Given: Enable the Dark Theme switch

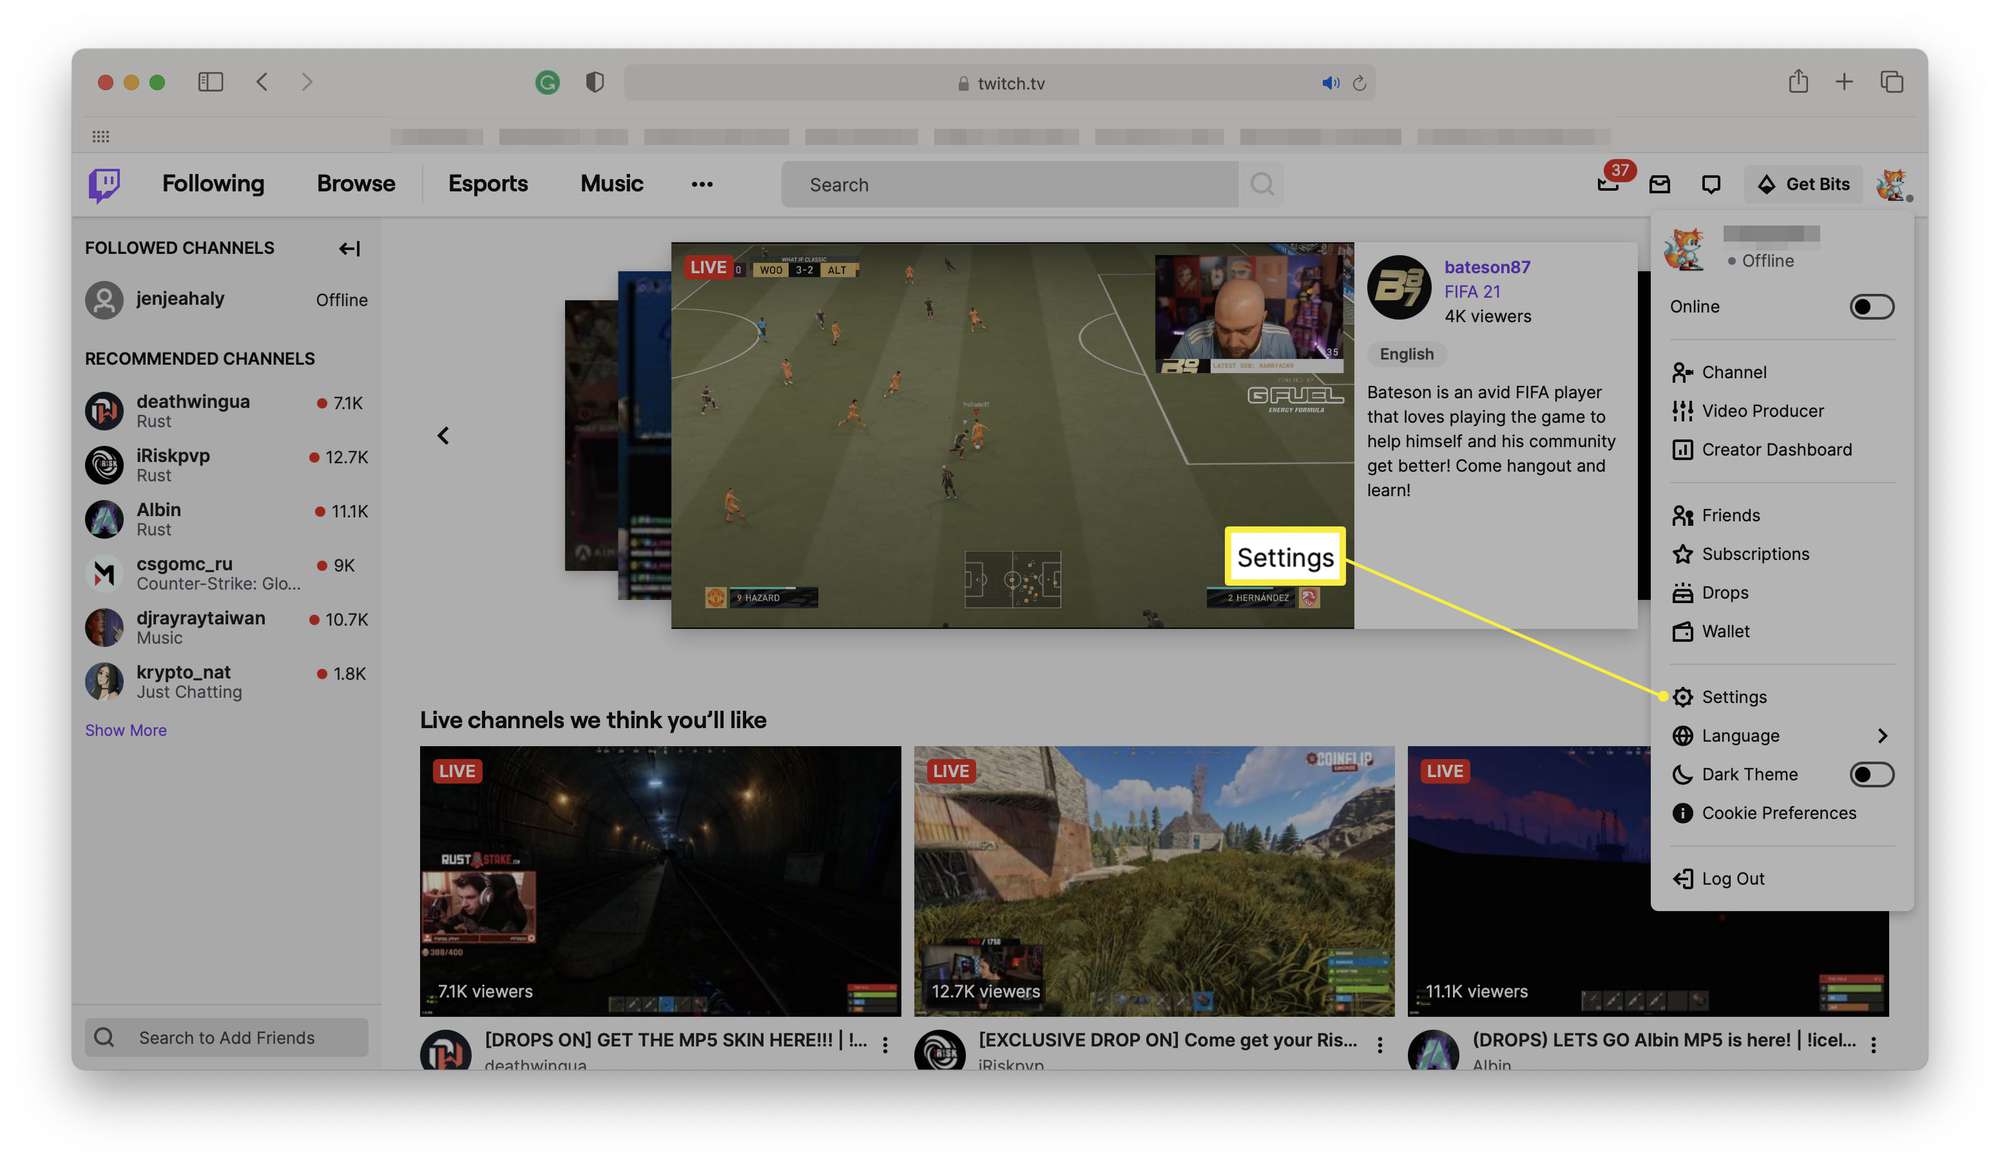Looking at the screenshot, I should (x=1871, y=774).
